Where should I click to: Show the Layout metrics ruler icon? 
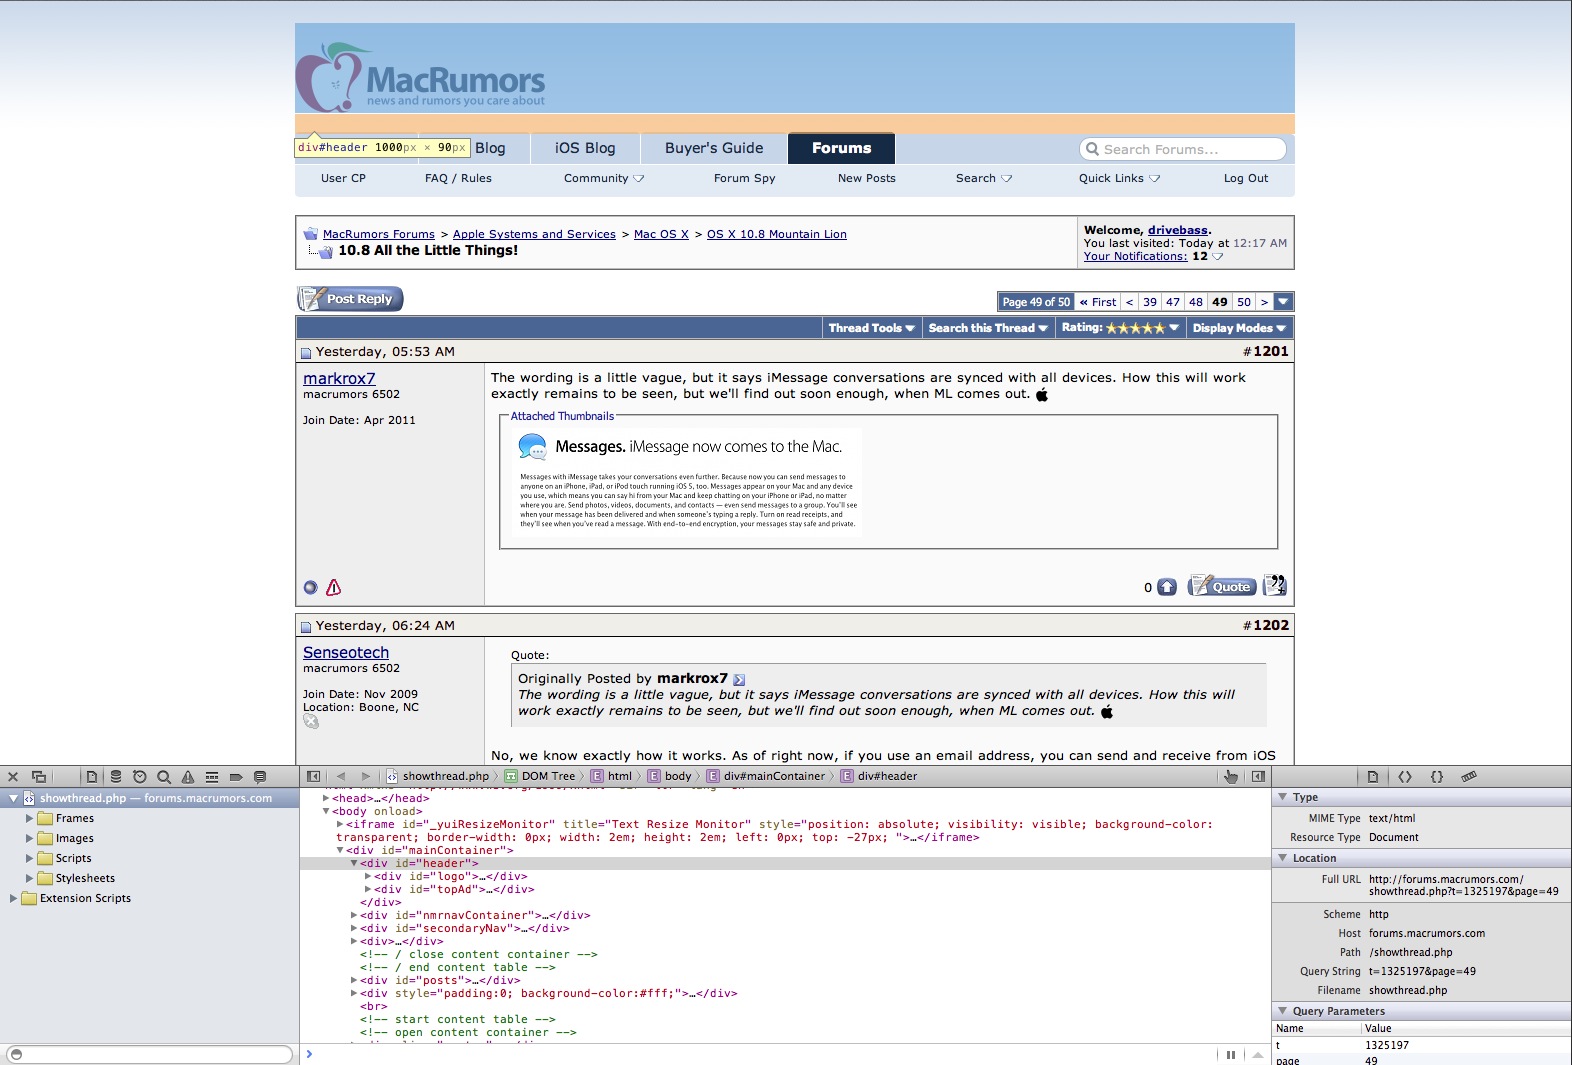[1469, 777]
